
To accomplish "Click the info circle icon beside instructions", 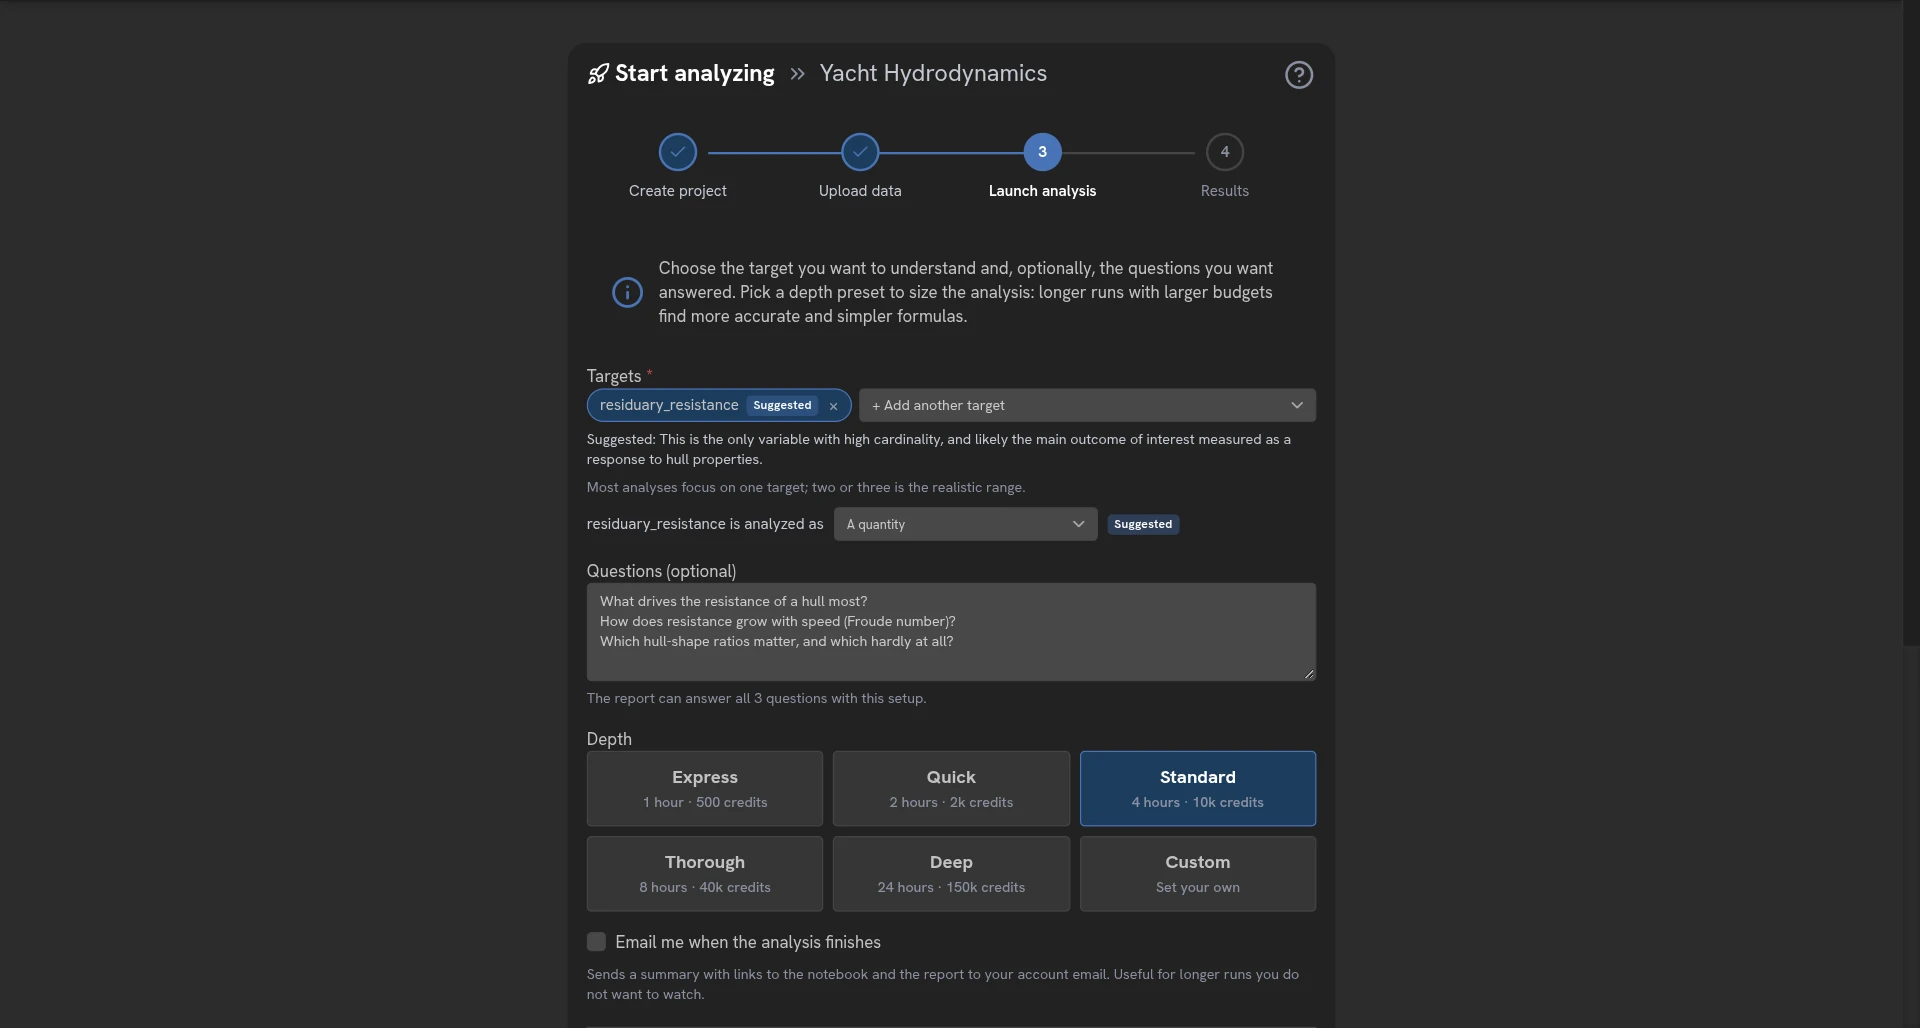I will 627,293.
